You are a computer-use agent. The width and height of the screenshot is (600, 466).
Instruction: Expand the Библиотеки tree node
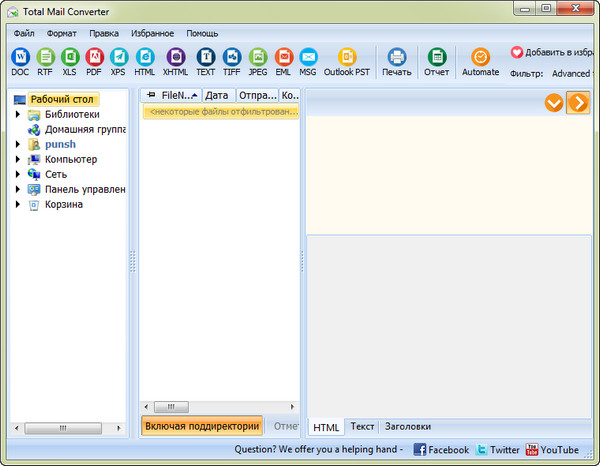[18, 115]
